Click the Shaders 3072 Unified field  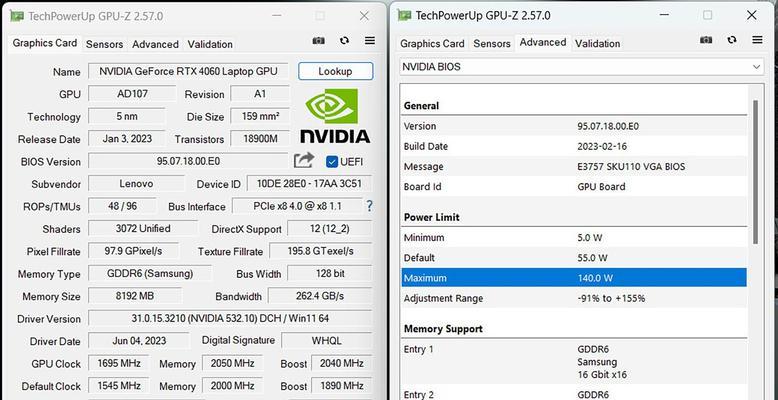click(x=143, y=228)
